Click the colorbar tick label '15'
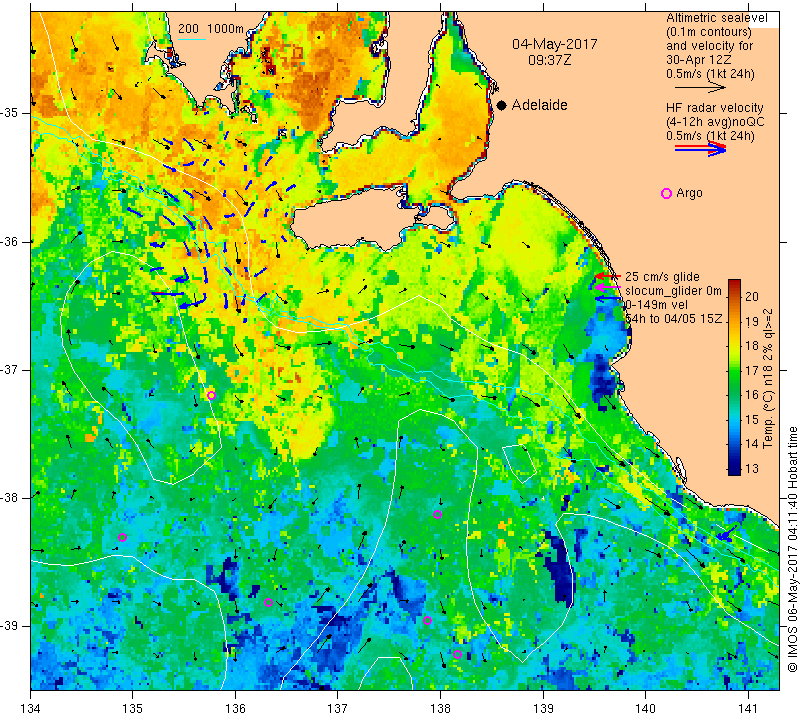800x720 pixels. pos(752,419)
